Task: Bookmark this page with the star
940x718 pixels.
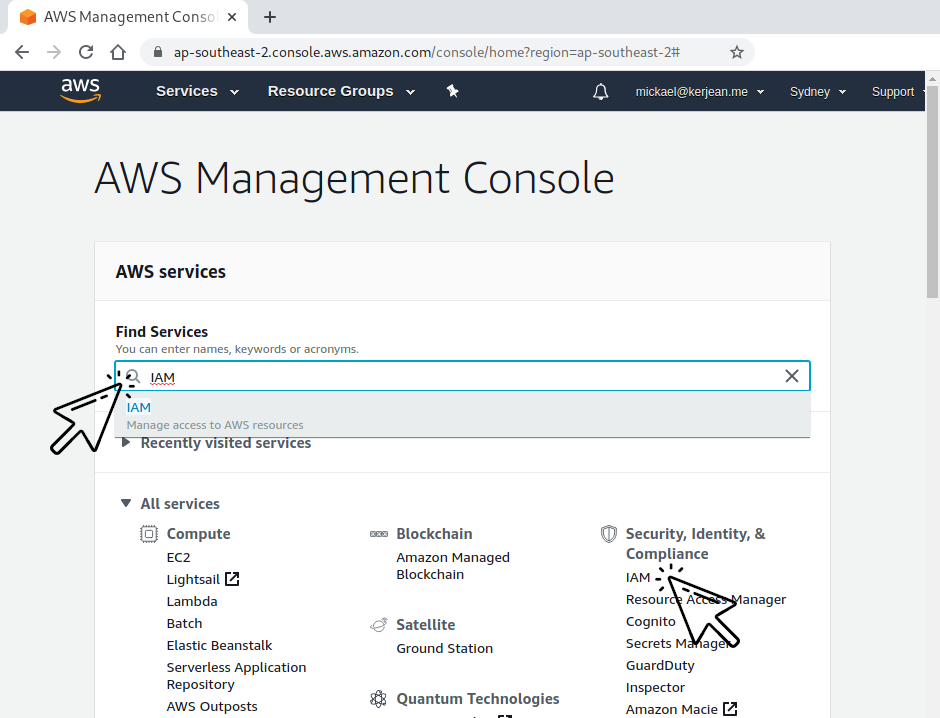Action: tap(737, 52)
